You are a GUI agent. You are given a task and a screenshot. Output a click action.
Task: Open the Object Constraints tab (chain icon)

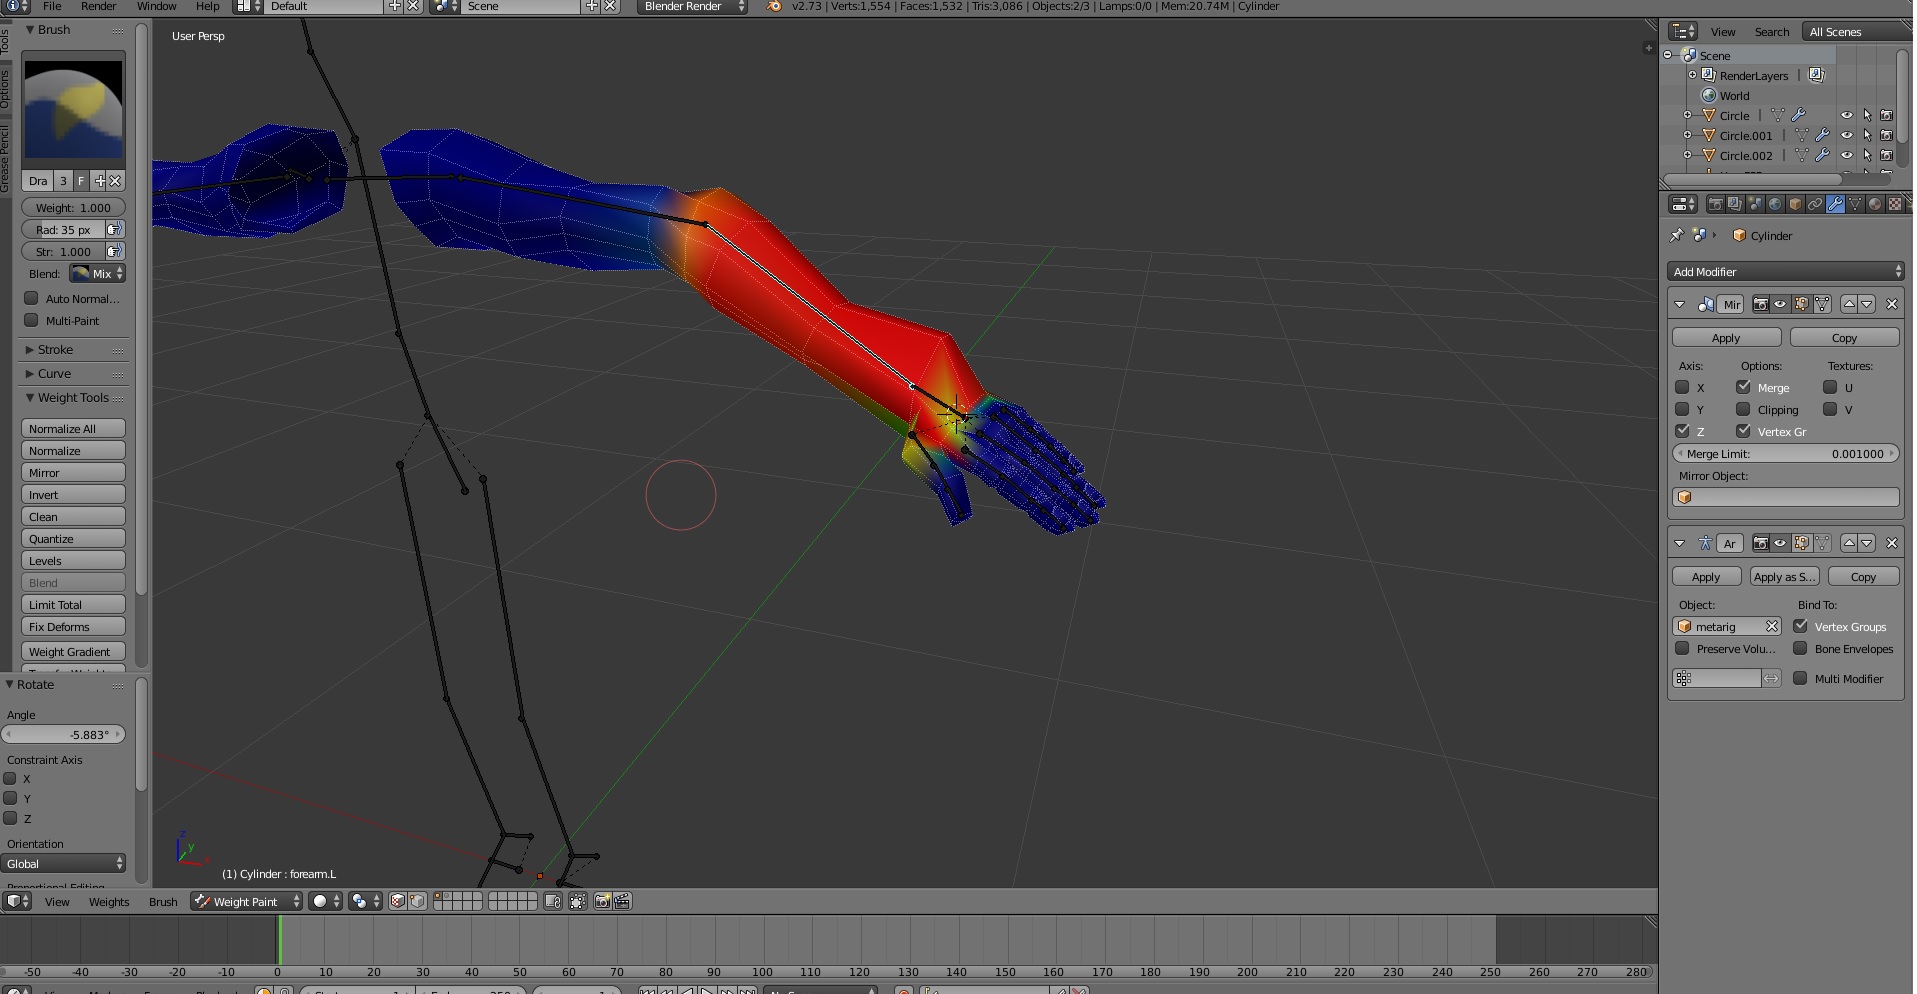pos(1815,204)
